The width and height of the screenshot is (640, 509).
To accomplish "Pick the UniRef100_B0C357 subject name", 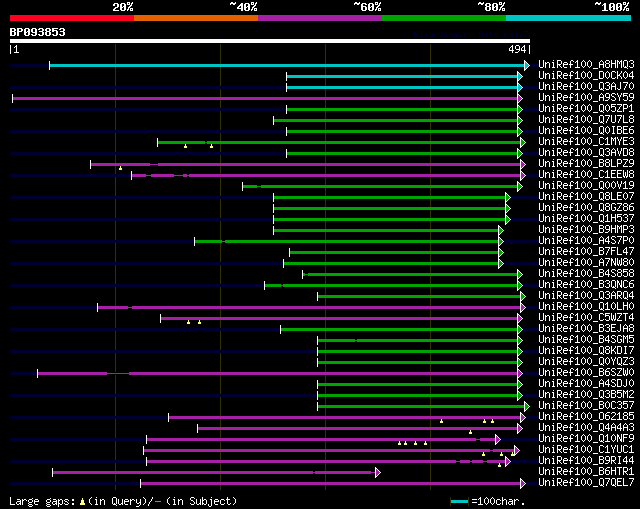I will pyautogui.click(x=586, y=406).
